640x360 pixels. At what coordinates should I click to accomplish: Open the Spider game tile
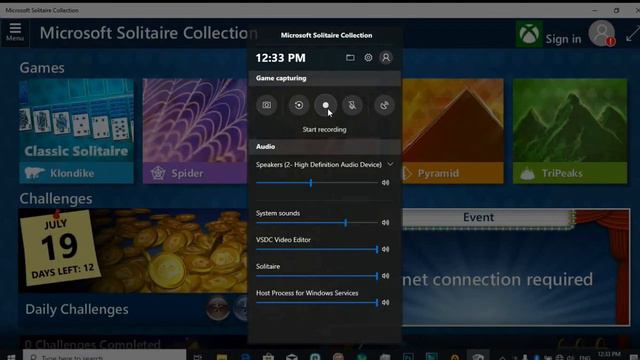195,131
